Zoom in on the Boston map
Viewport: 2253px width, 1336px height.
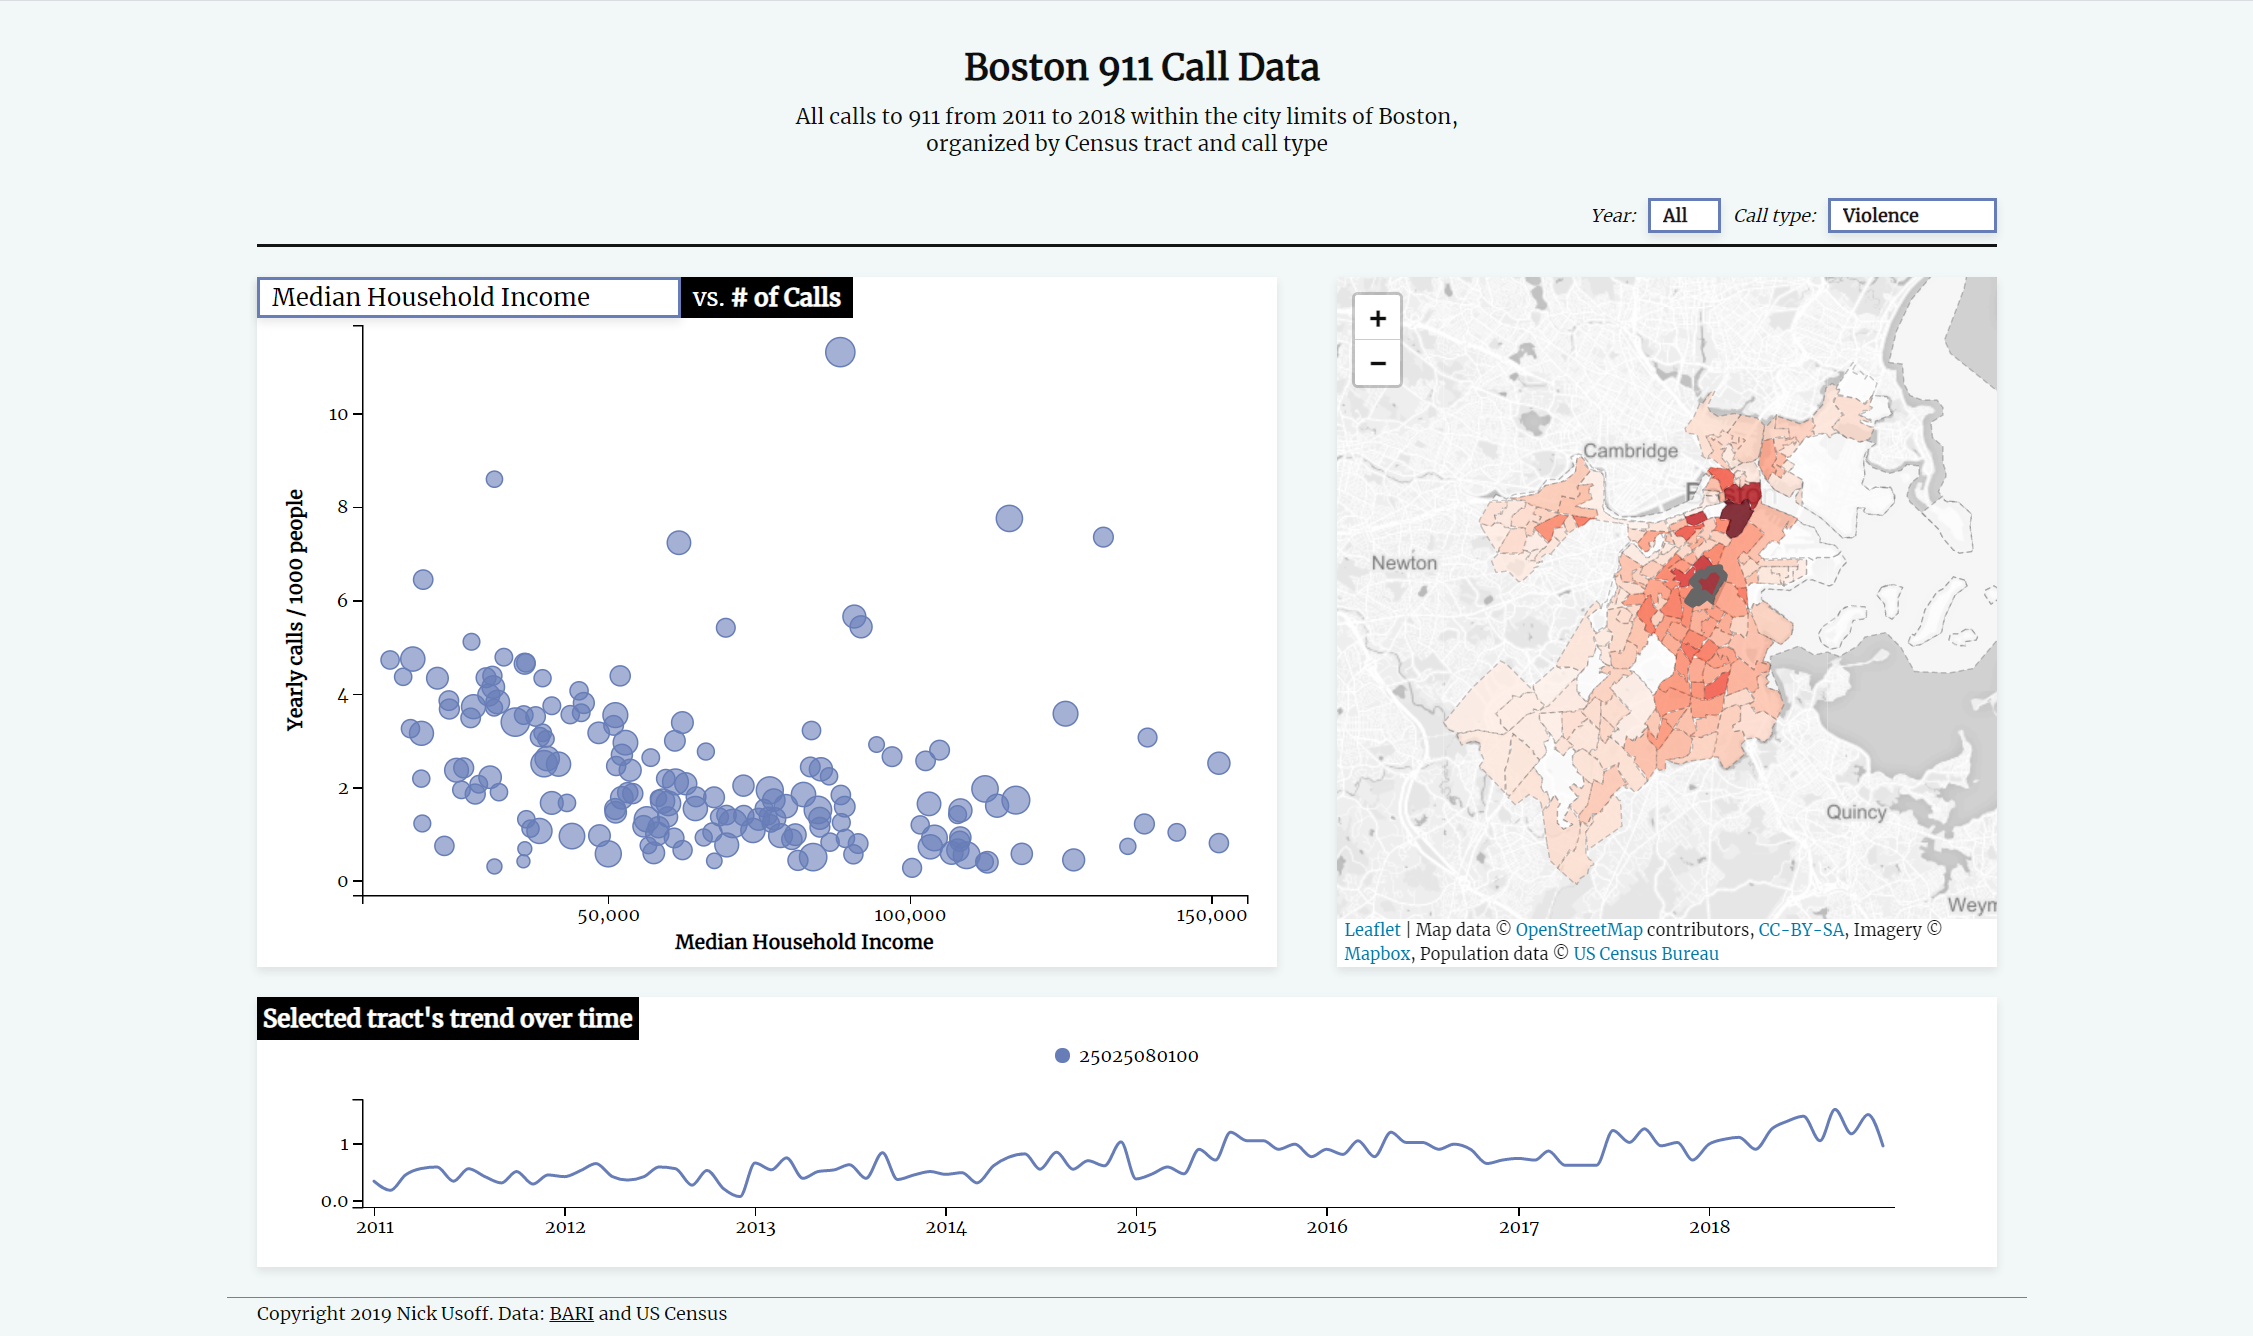1377,318
